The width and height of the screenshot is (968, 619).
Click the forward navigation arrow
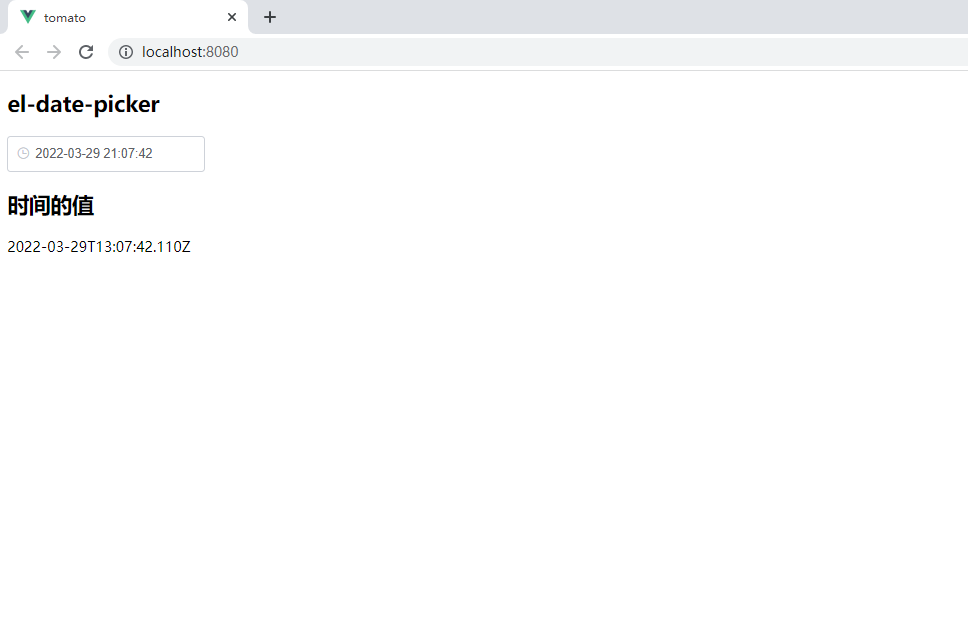(54, 51)
